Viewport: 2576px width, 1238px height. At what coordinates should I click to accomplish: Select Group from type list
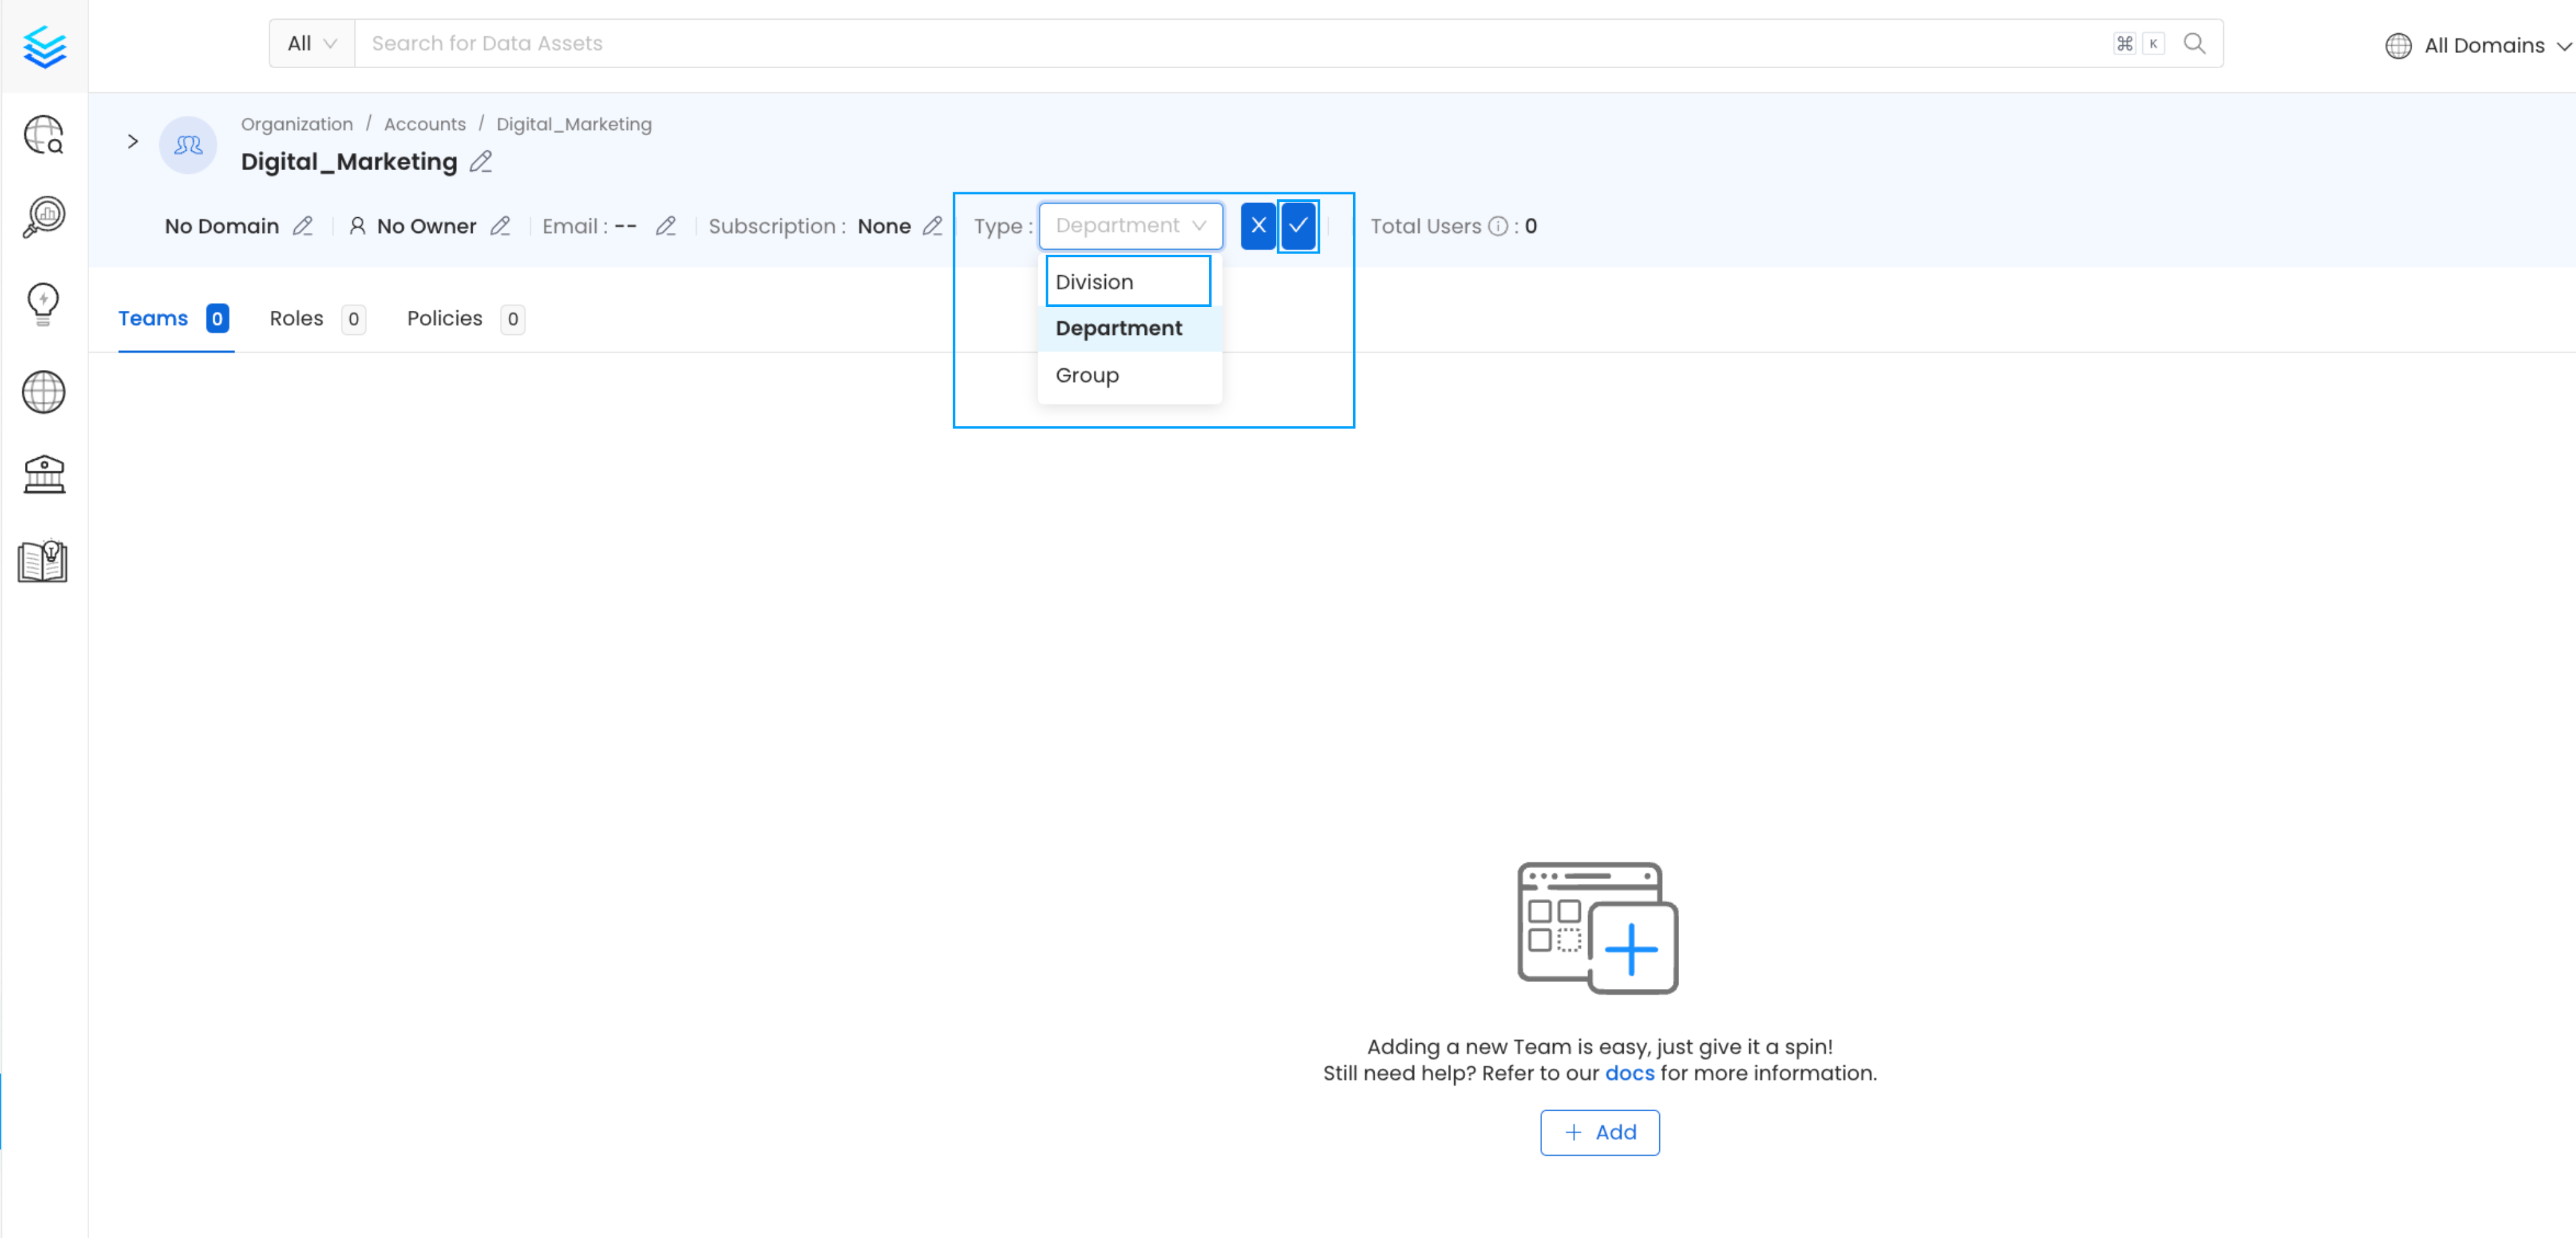(x=1130, y=375)
